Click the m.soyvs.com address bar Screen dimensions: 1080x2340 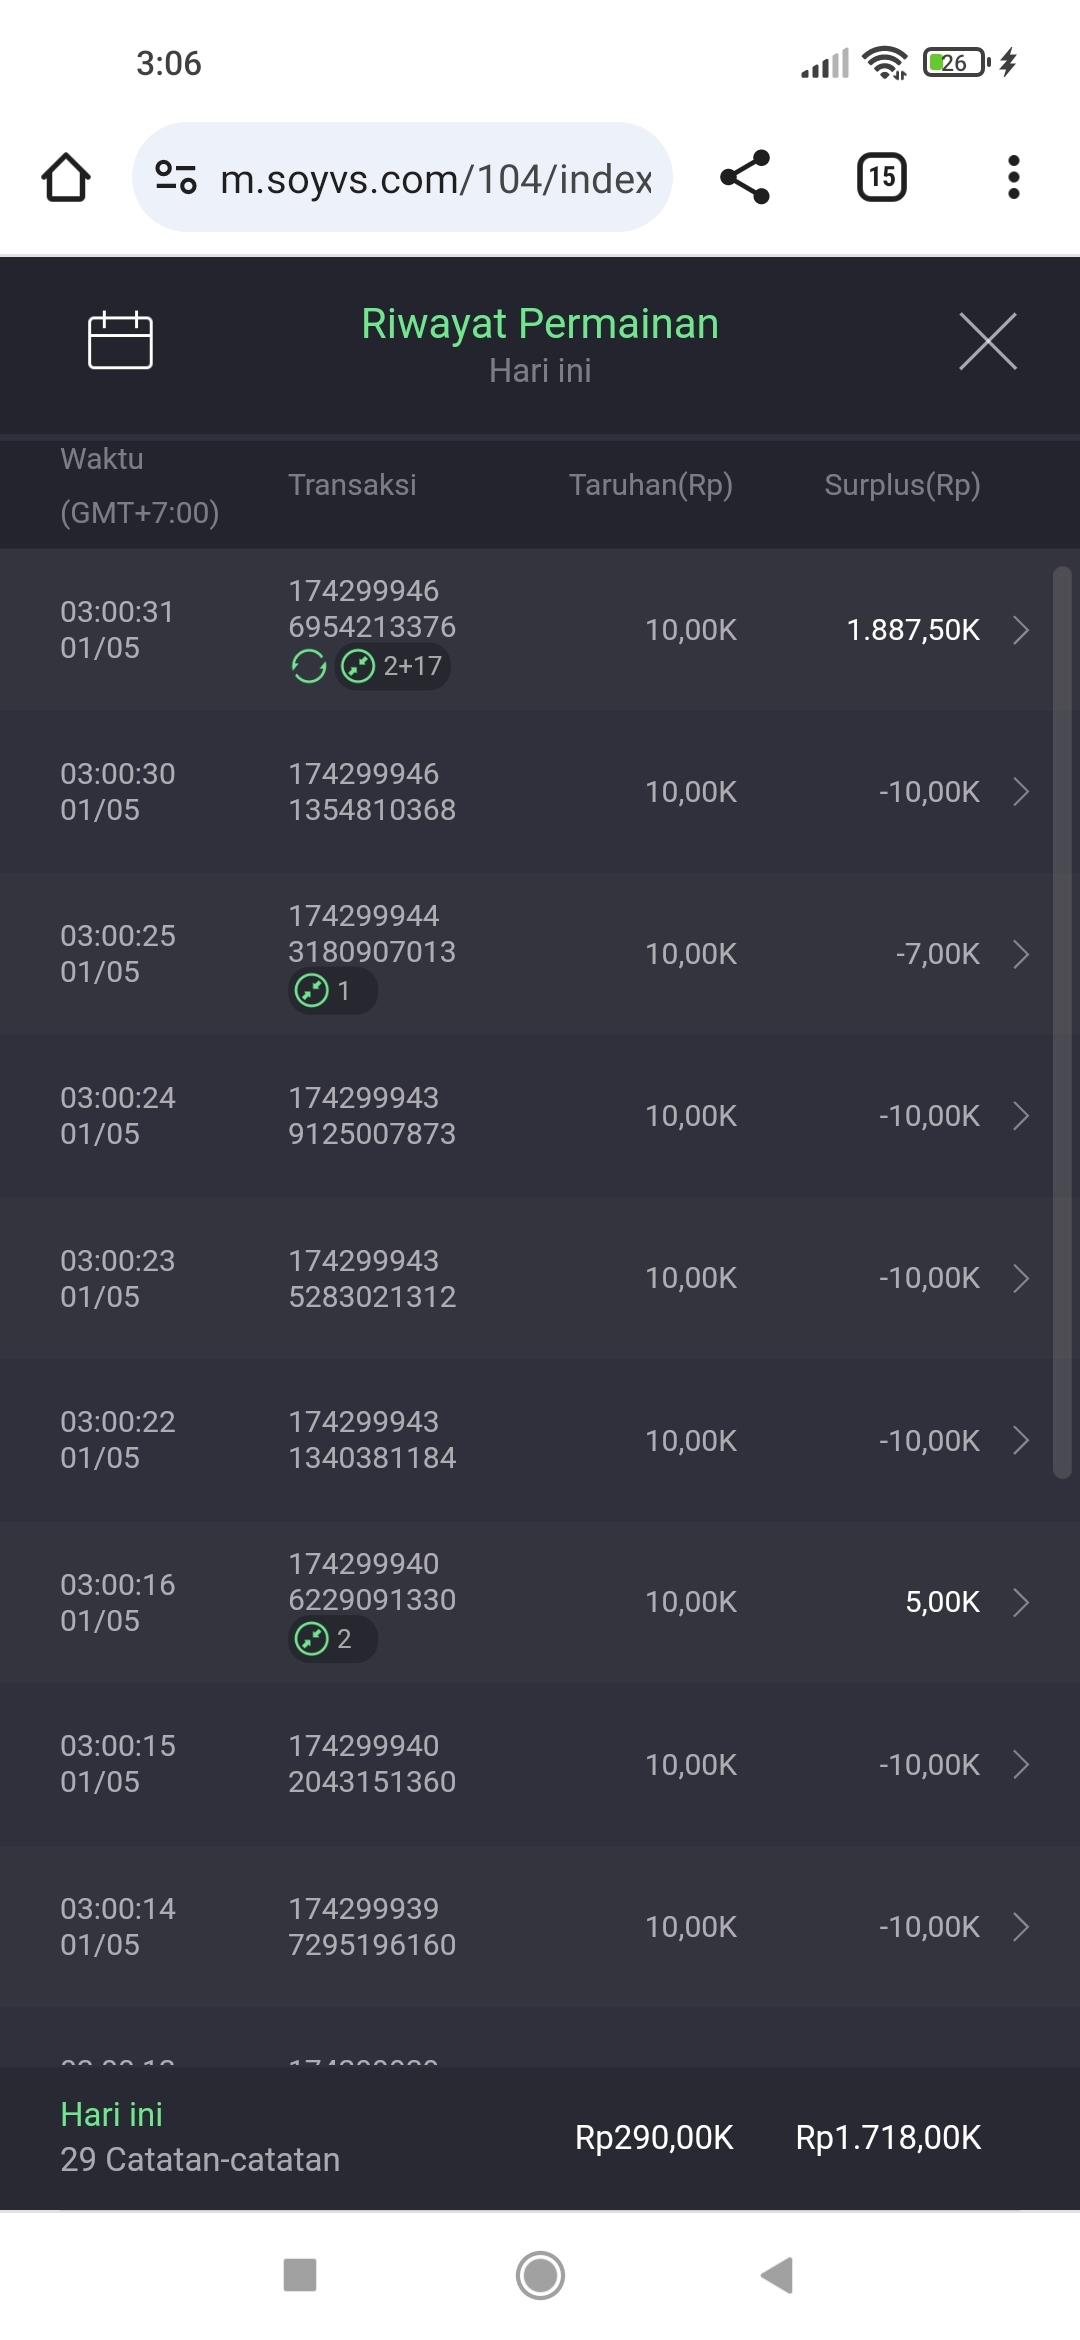[x=435, y=179]
